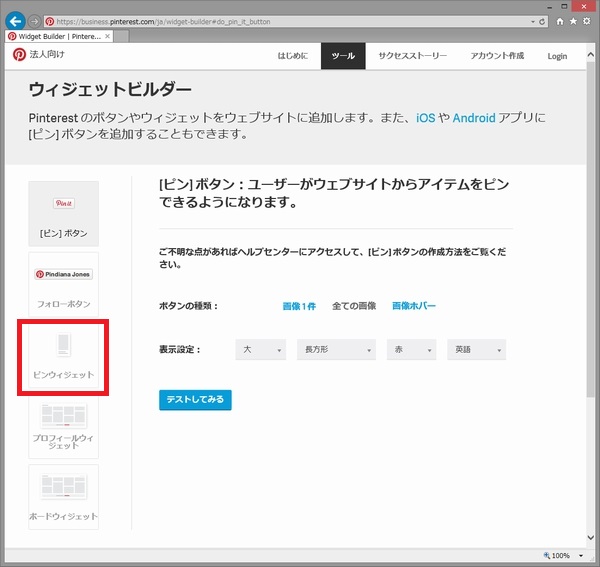This screenshot has width=600, height=567.
Task: Select the フォローボタン widget tile
Action: pyautogui.click(x=64, y=284)
